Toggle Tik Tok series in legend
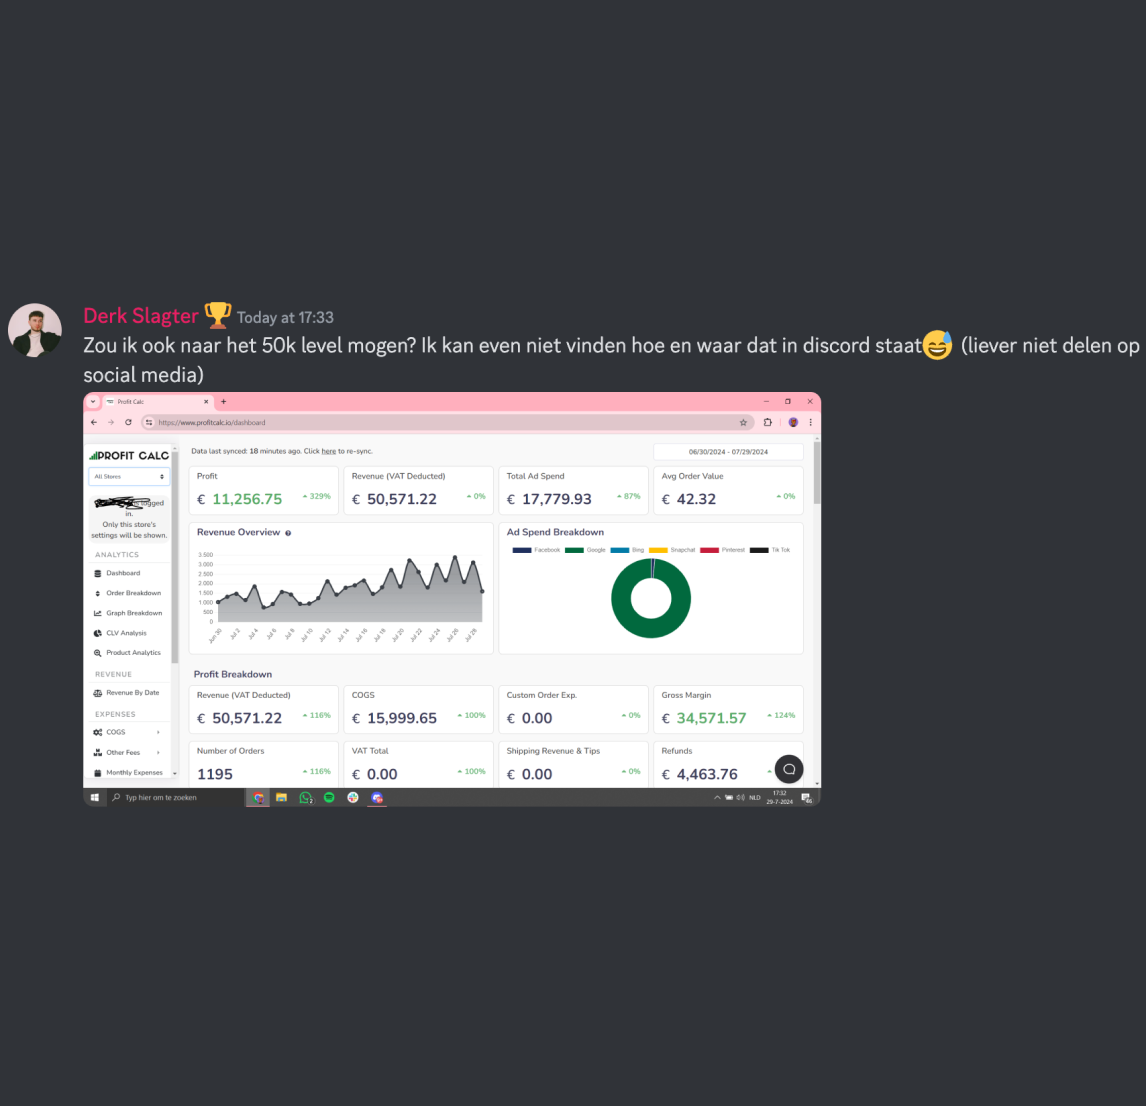Viewport: 1146px width, 1106px height. [770, 550]
